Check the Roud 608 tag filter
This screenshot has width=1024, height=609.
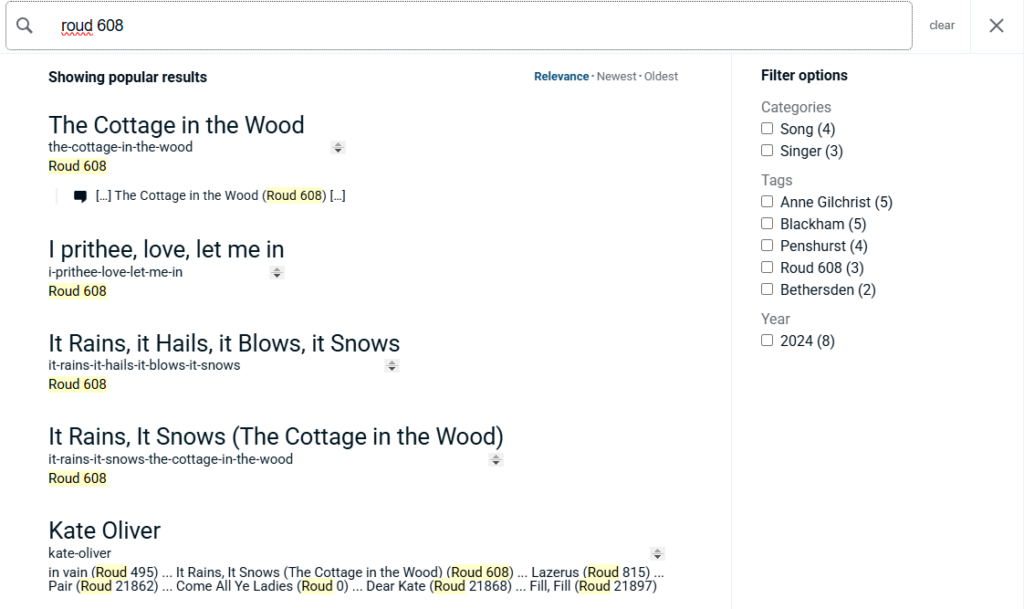point(766,267)
